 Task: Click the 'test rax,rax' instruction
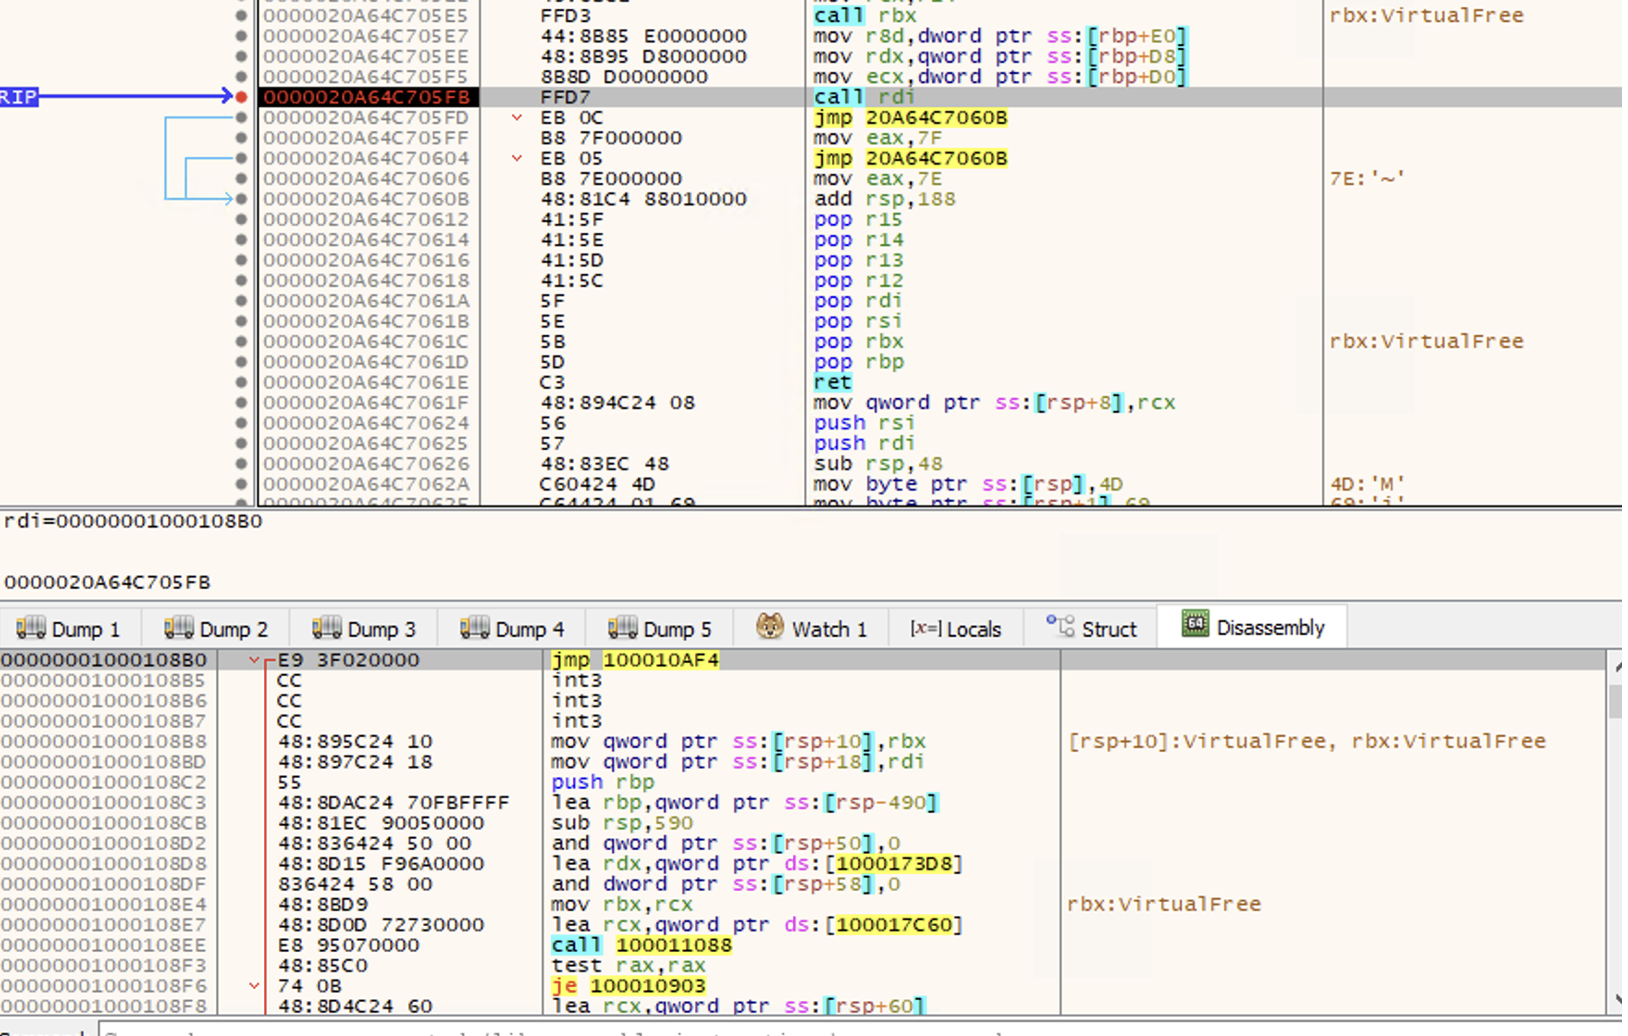point(628,965)
